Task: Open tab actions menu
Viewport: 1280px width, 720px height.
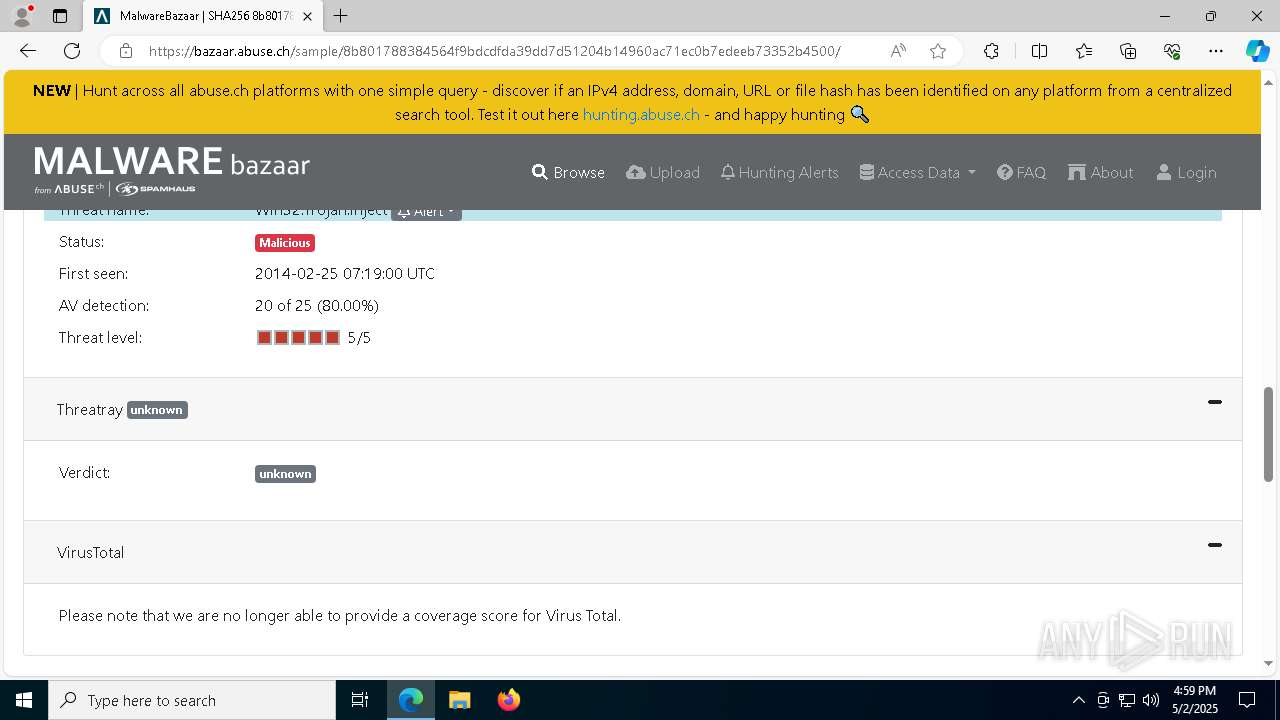Action: (60, 16)
